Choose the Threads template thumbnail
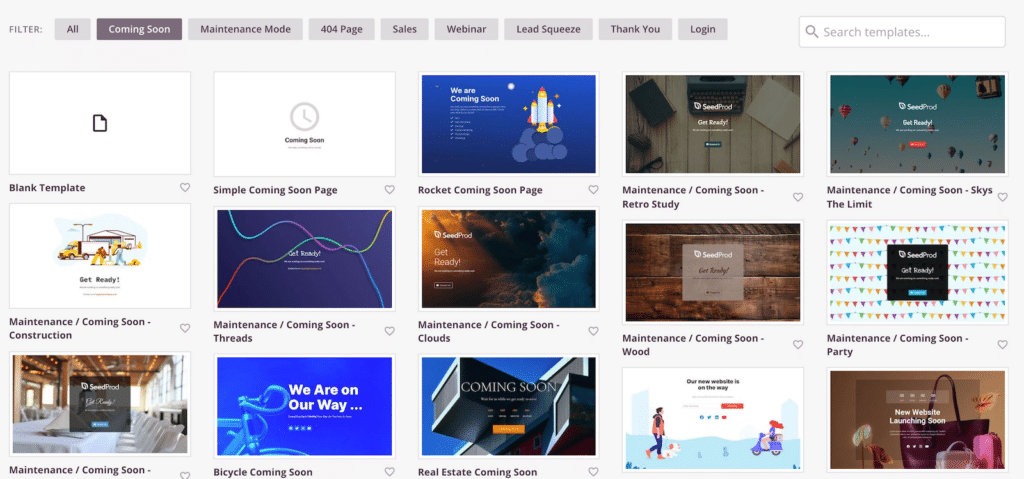This screenshot has height=479, width=1024. click(x=304, y=259)
